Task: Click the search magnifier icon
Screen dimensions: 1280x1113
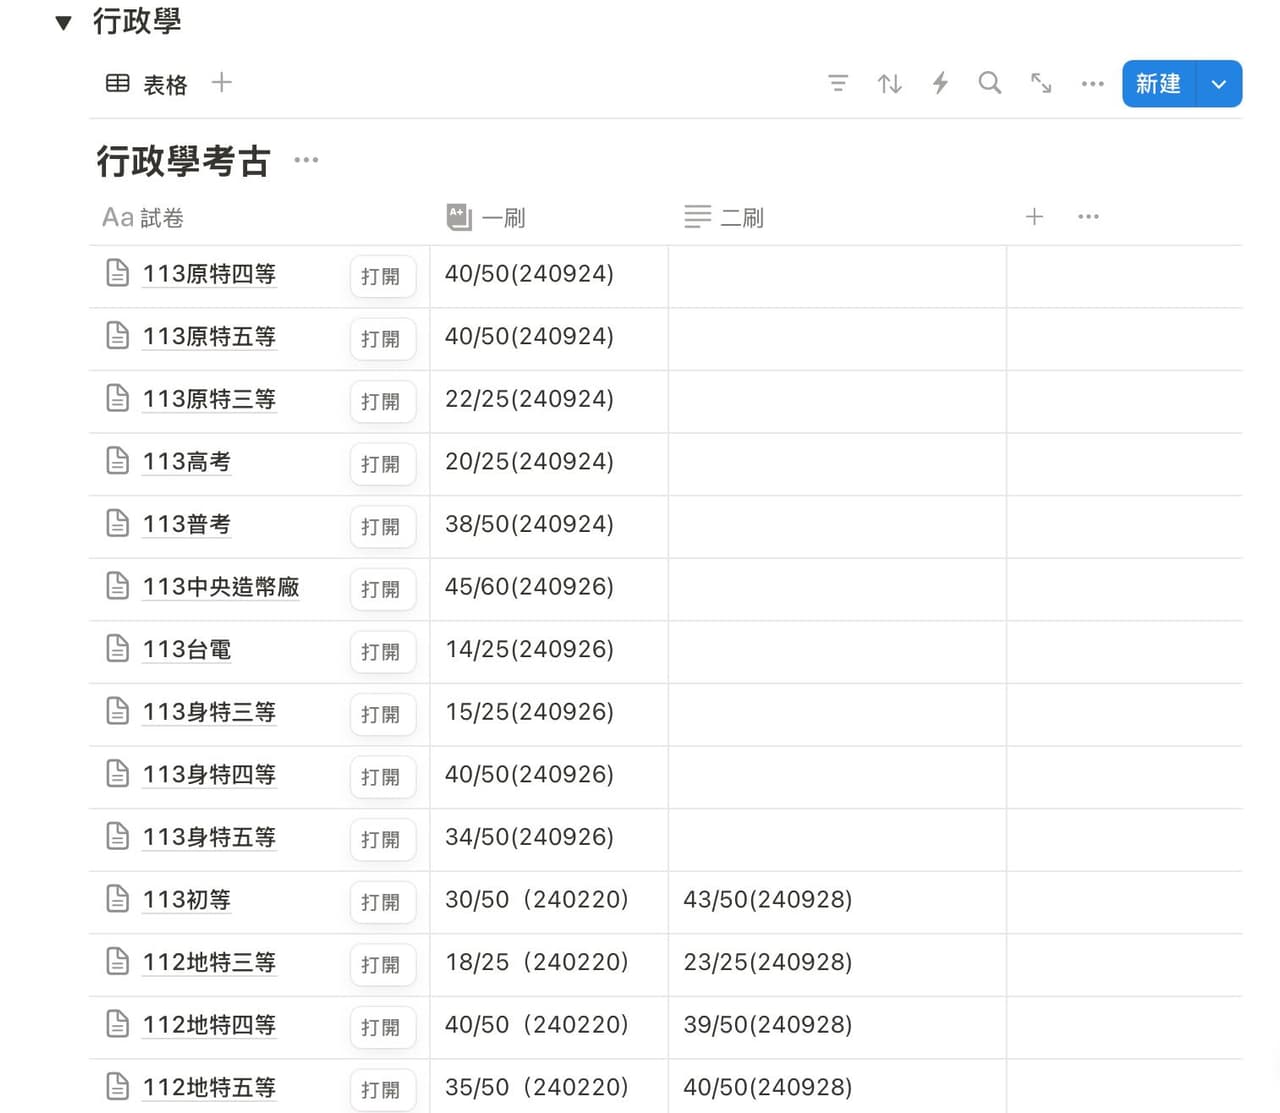Action: (x=990, y=83)
